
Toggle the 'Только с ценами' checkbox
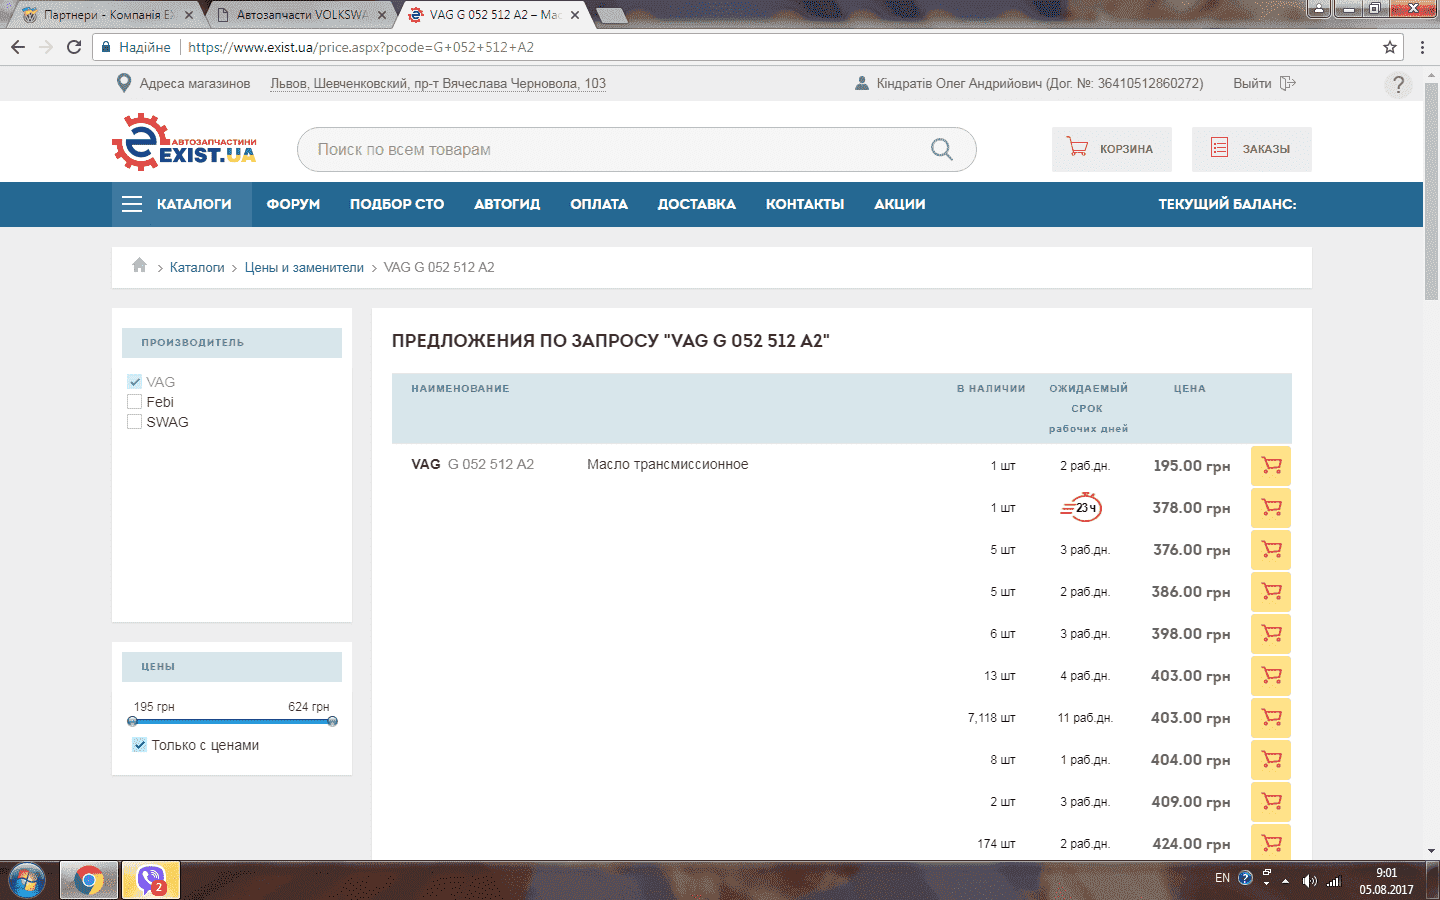[x=140, y=745]
